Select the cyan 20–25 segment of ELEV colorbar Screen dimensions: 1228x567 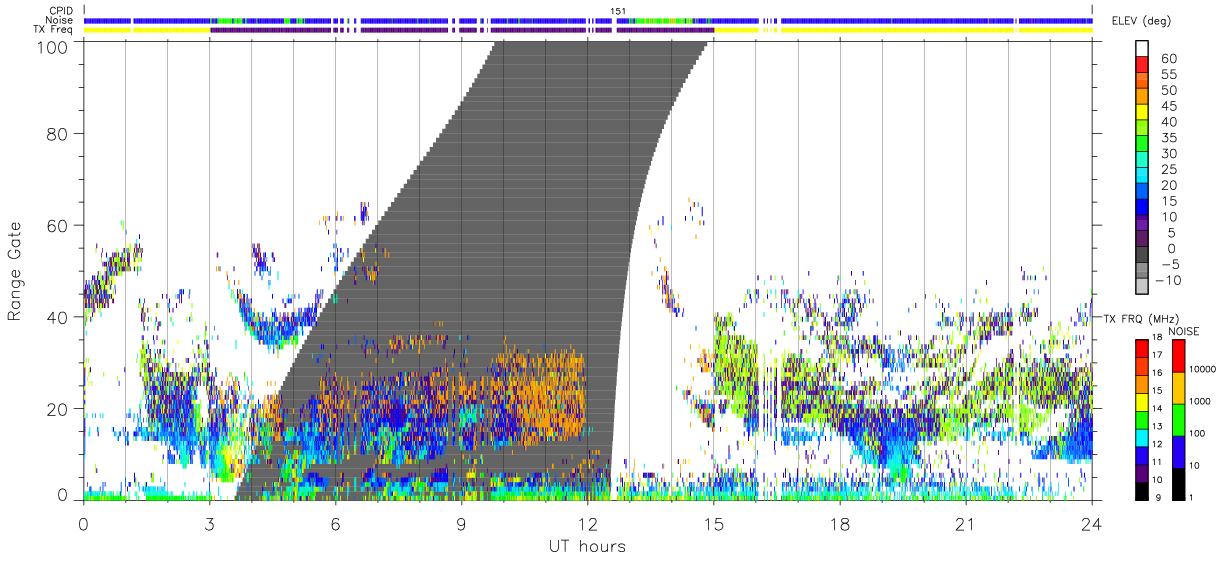[1141, 176]
